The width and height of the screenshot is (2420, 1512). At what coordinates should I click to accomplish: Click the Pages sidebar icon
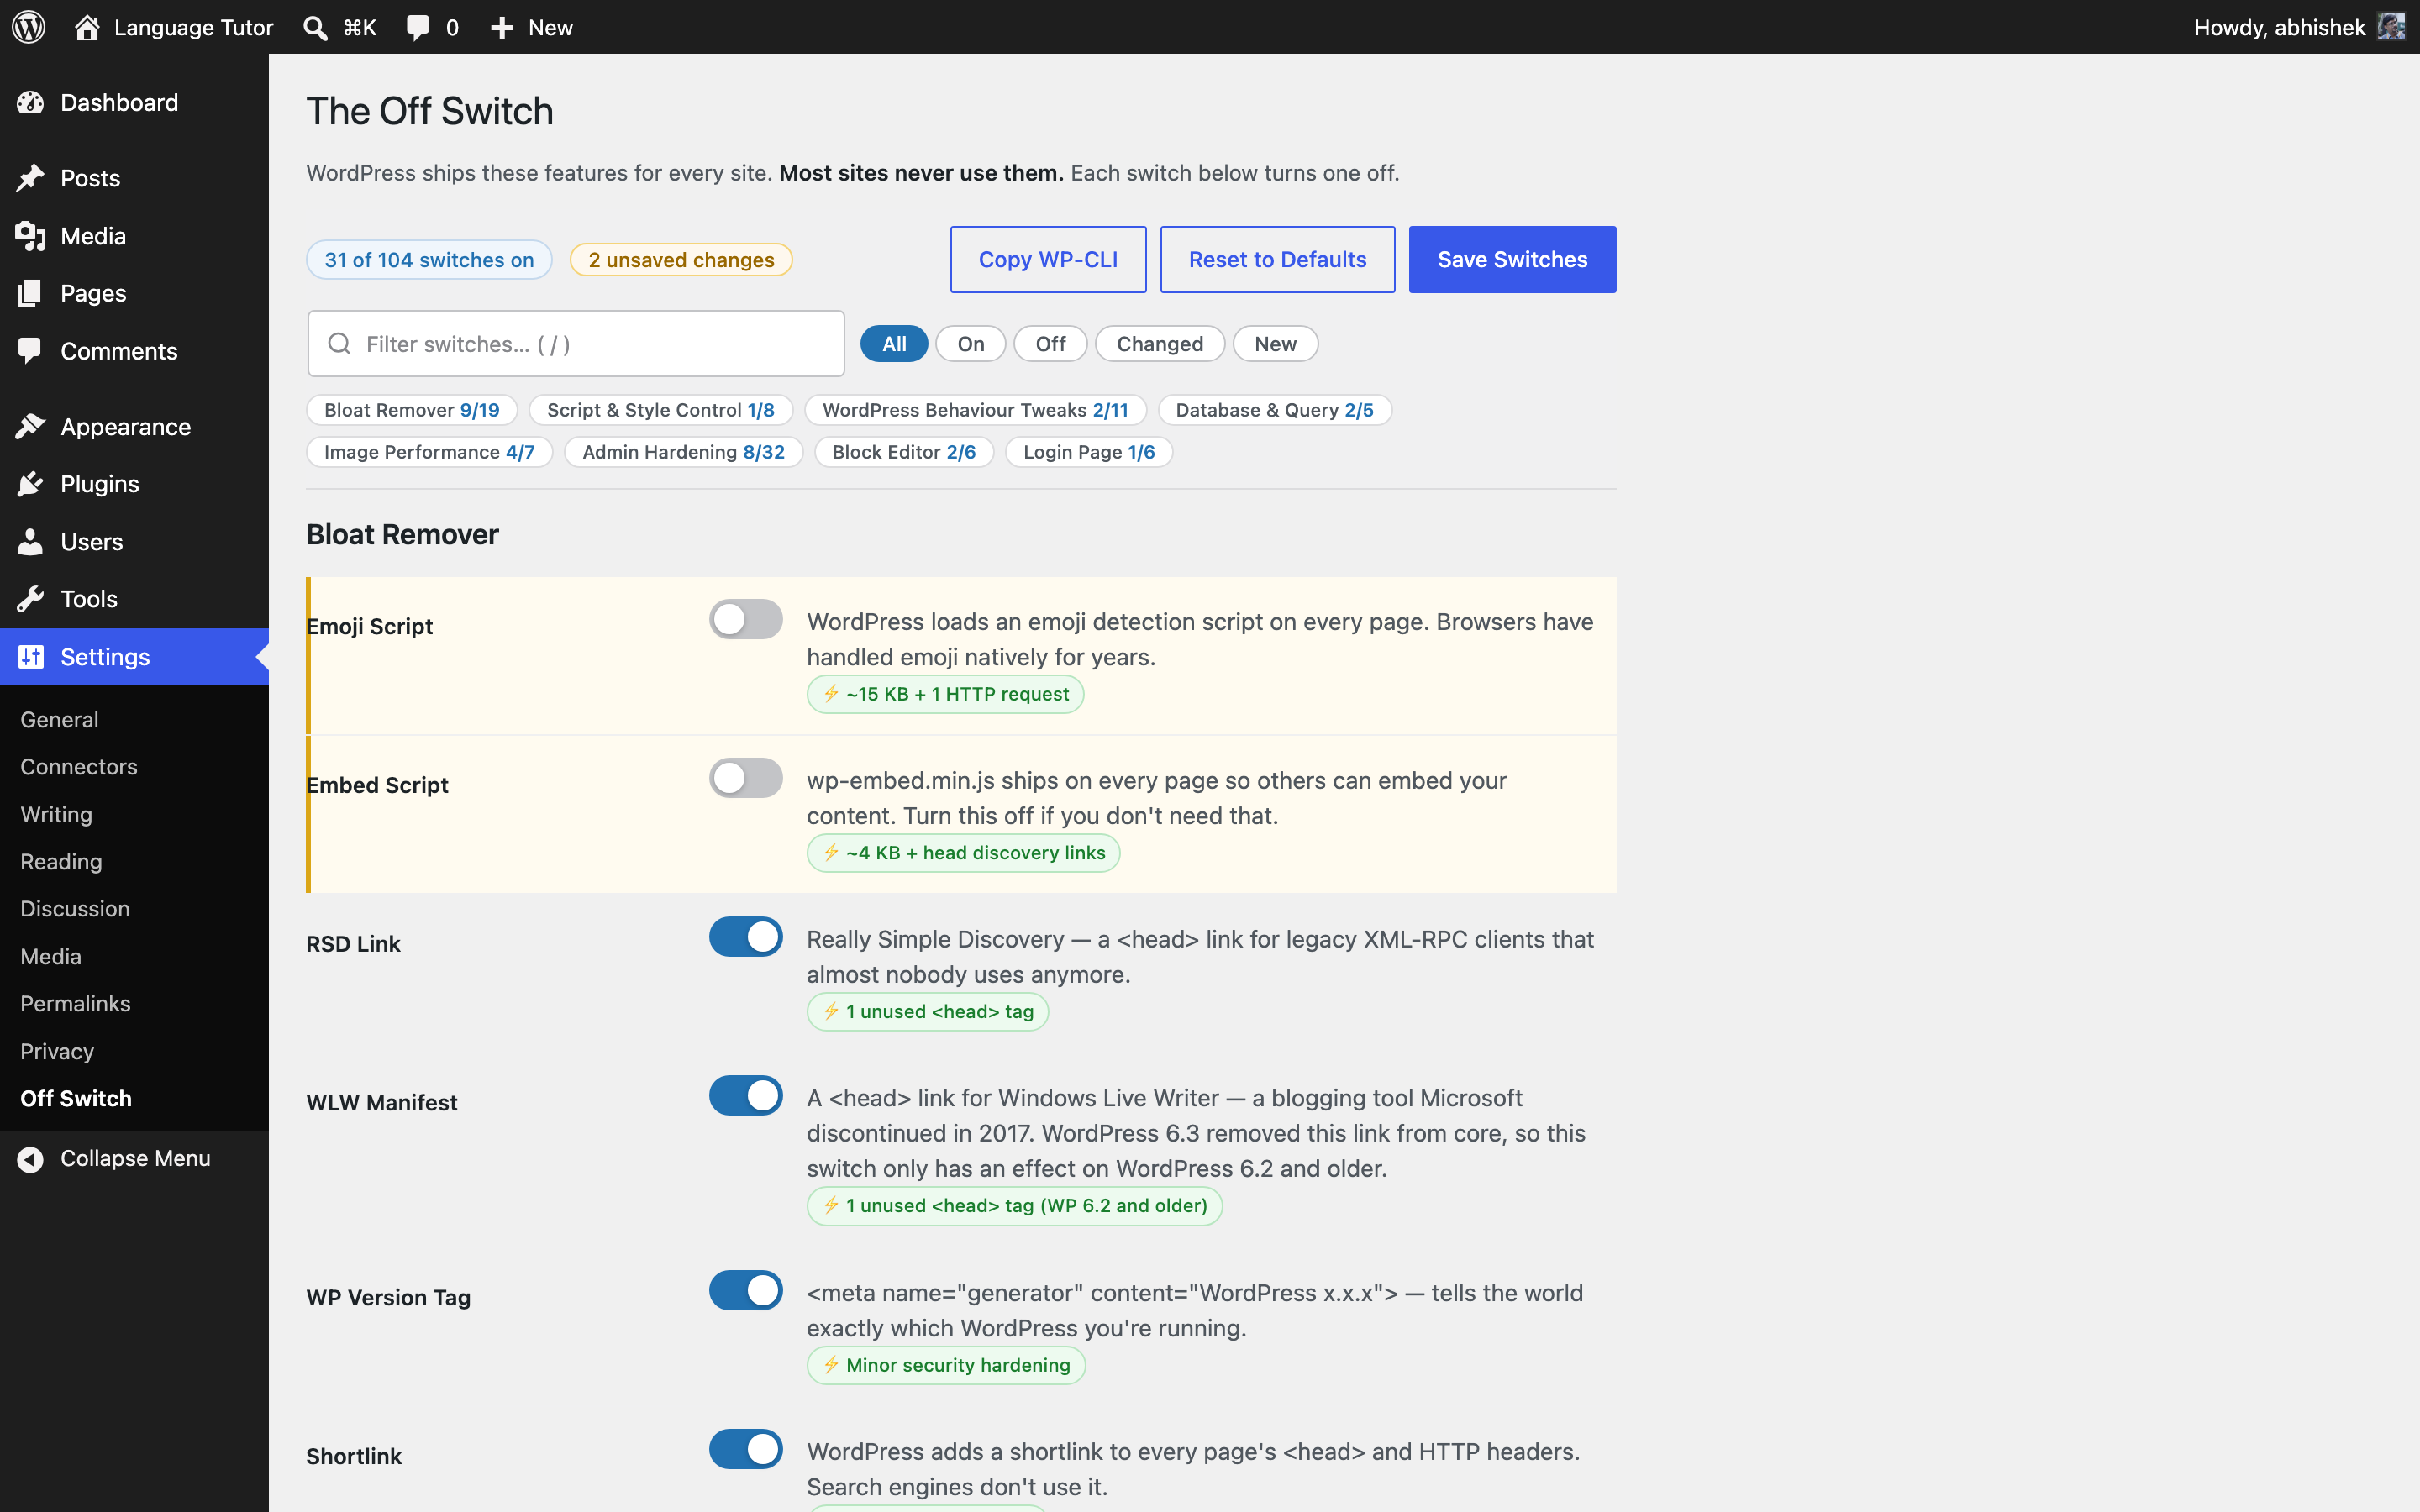click(31, 293)
